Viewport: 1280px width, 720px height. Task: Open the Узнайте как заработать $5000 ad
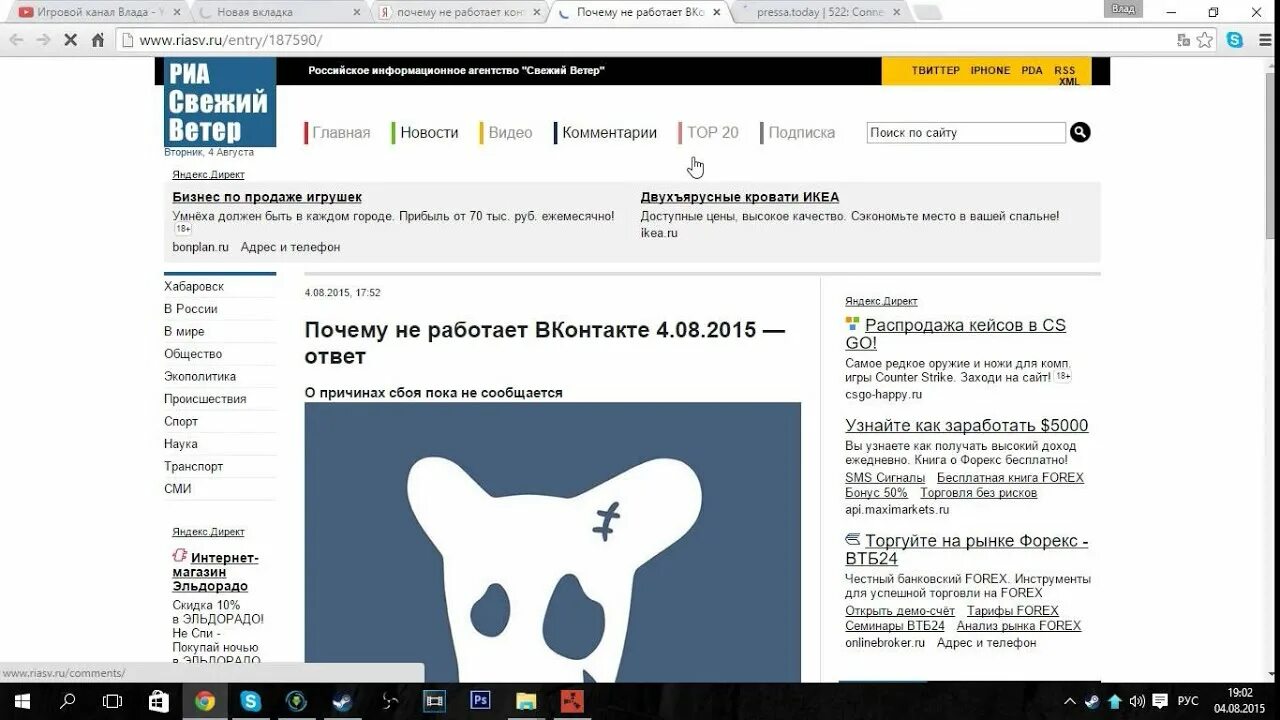(966, 425)
